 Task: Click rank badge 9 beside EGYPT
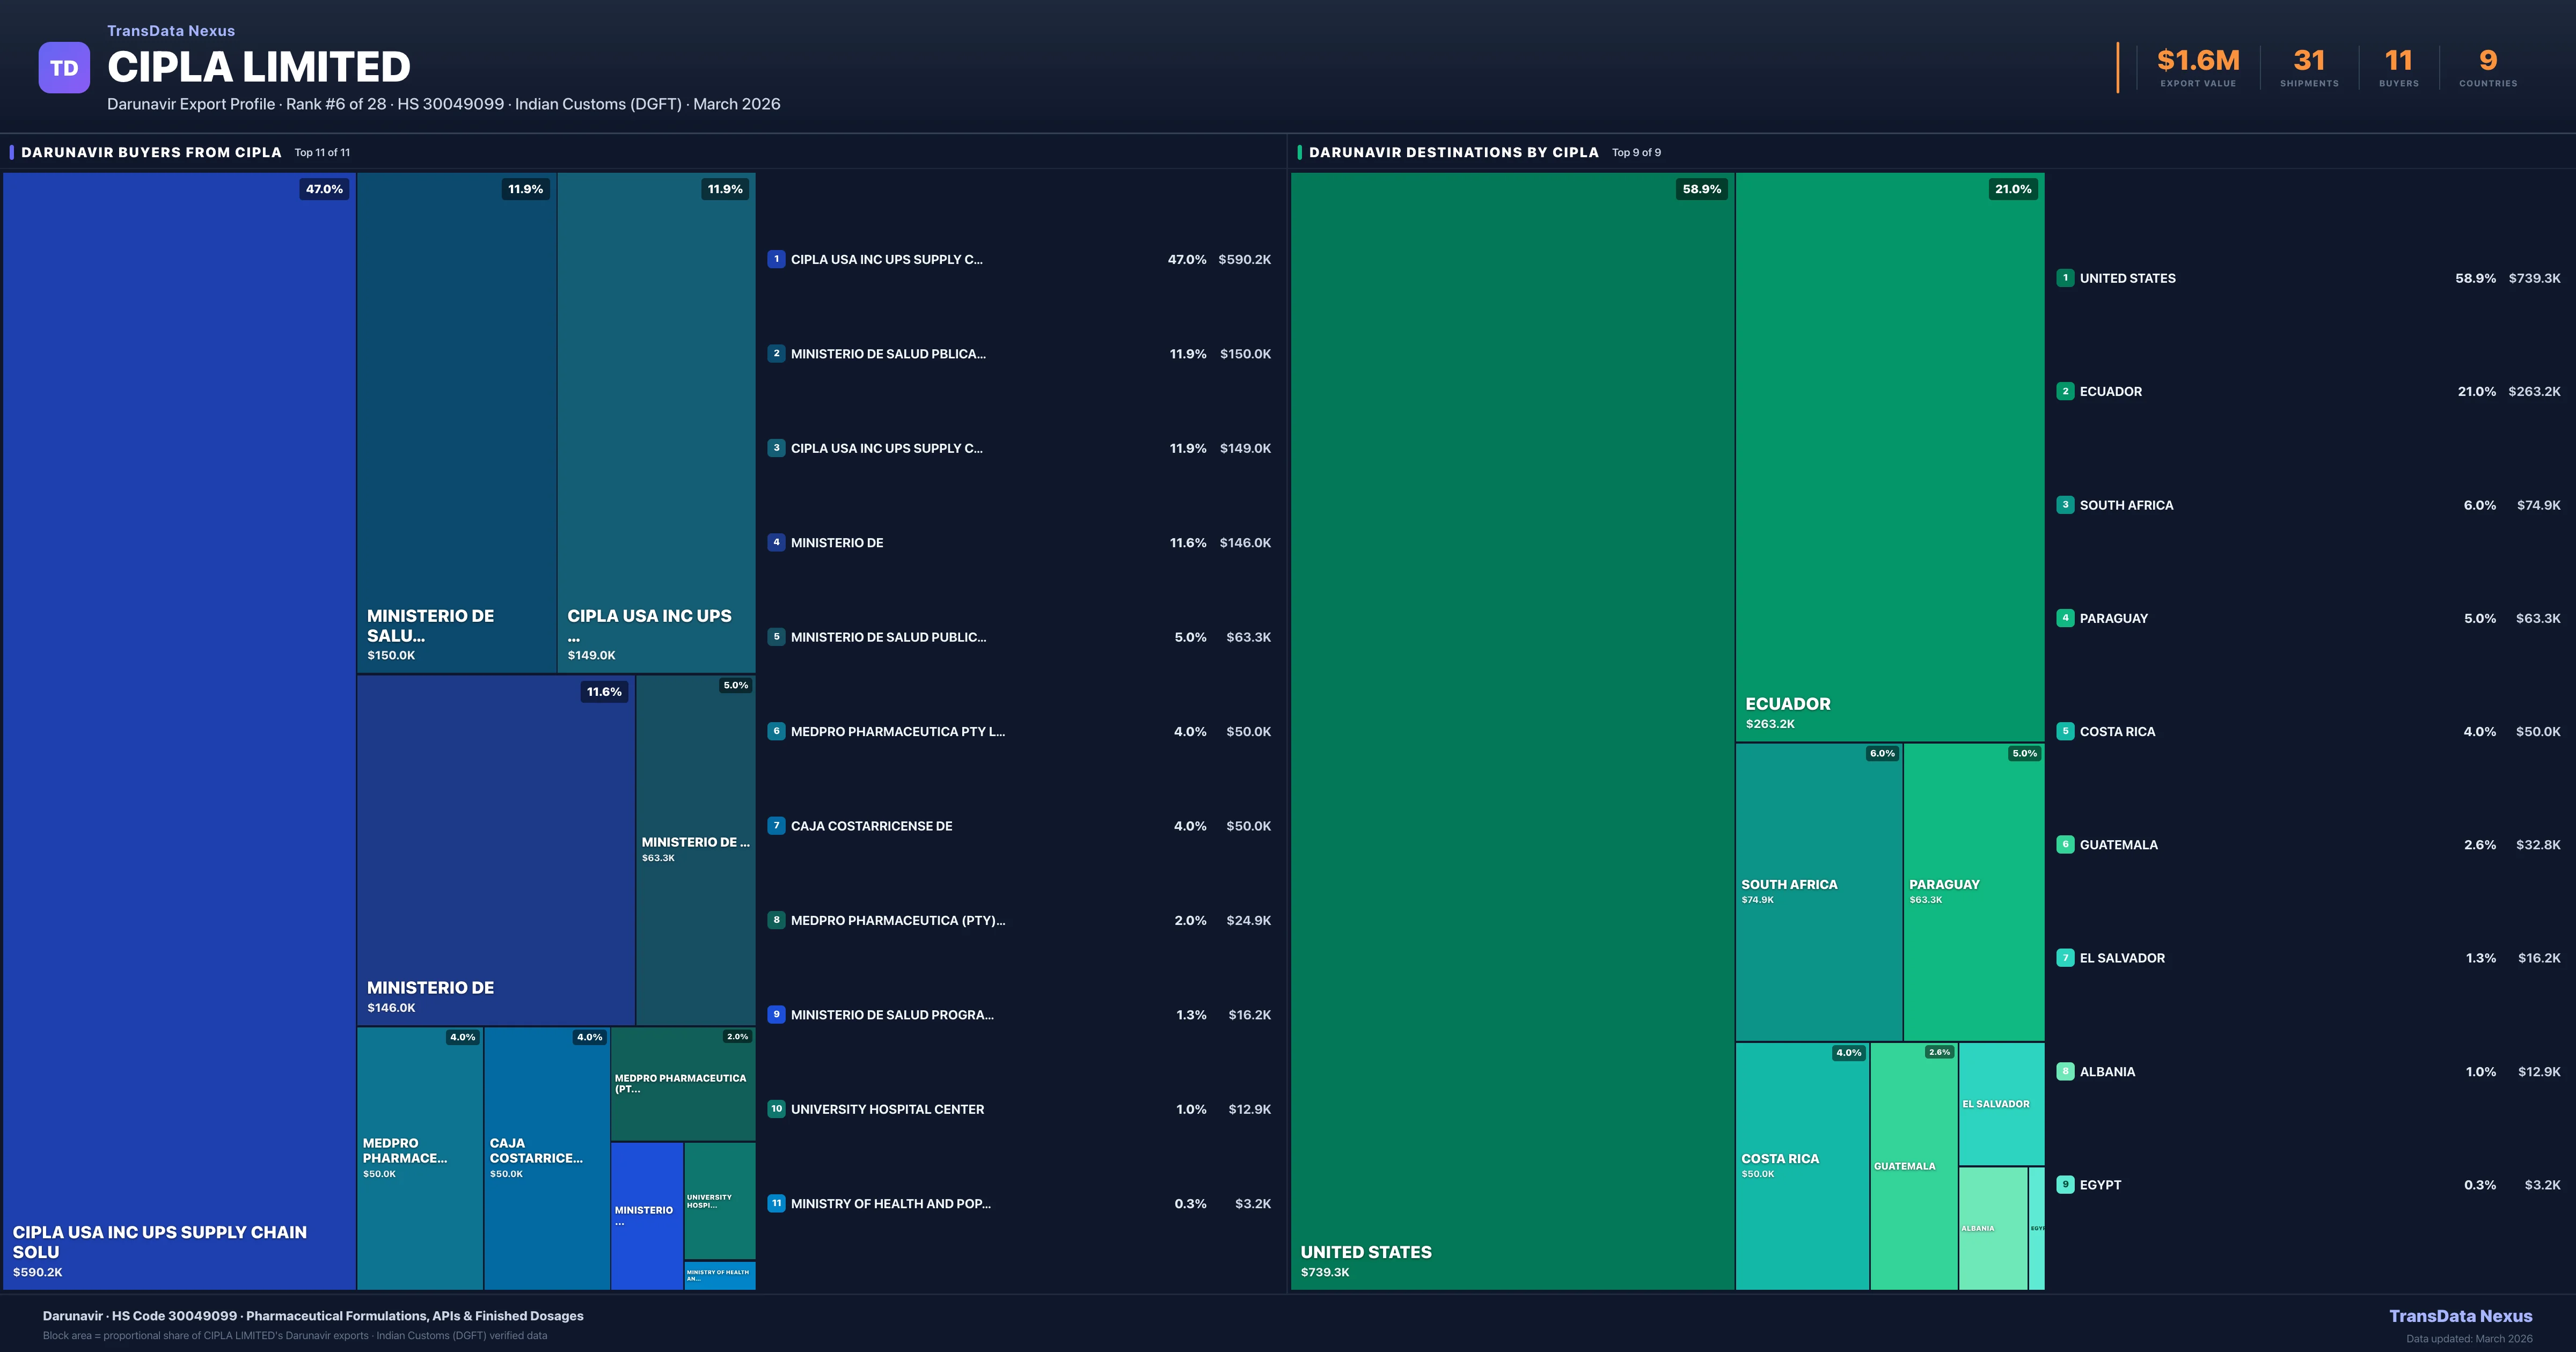coord(2065,1184)
